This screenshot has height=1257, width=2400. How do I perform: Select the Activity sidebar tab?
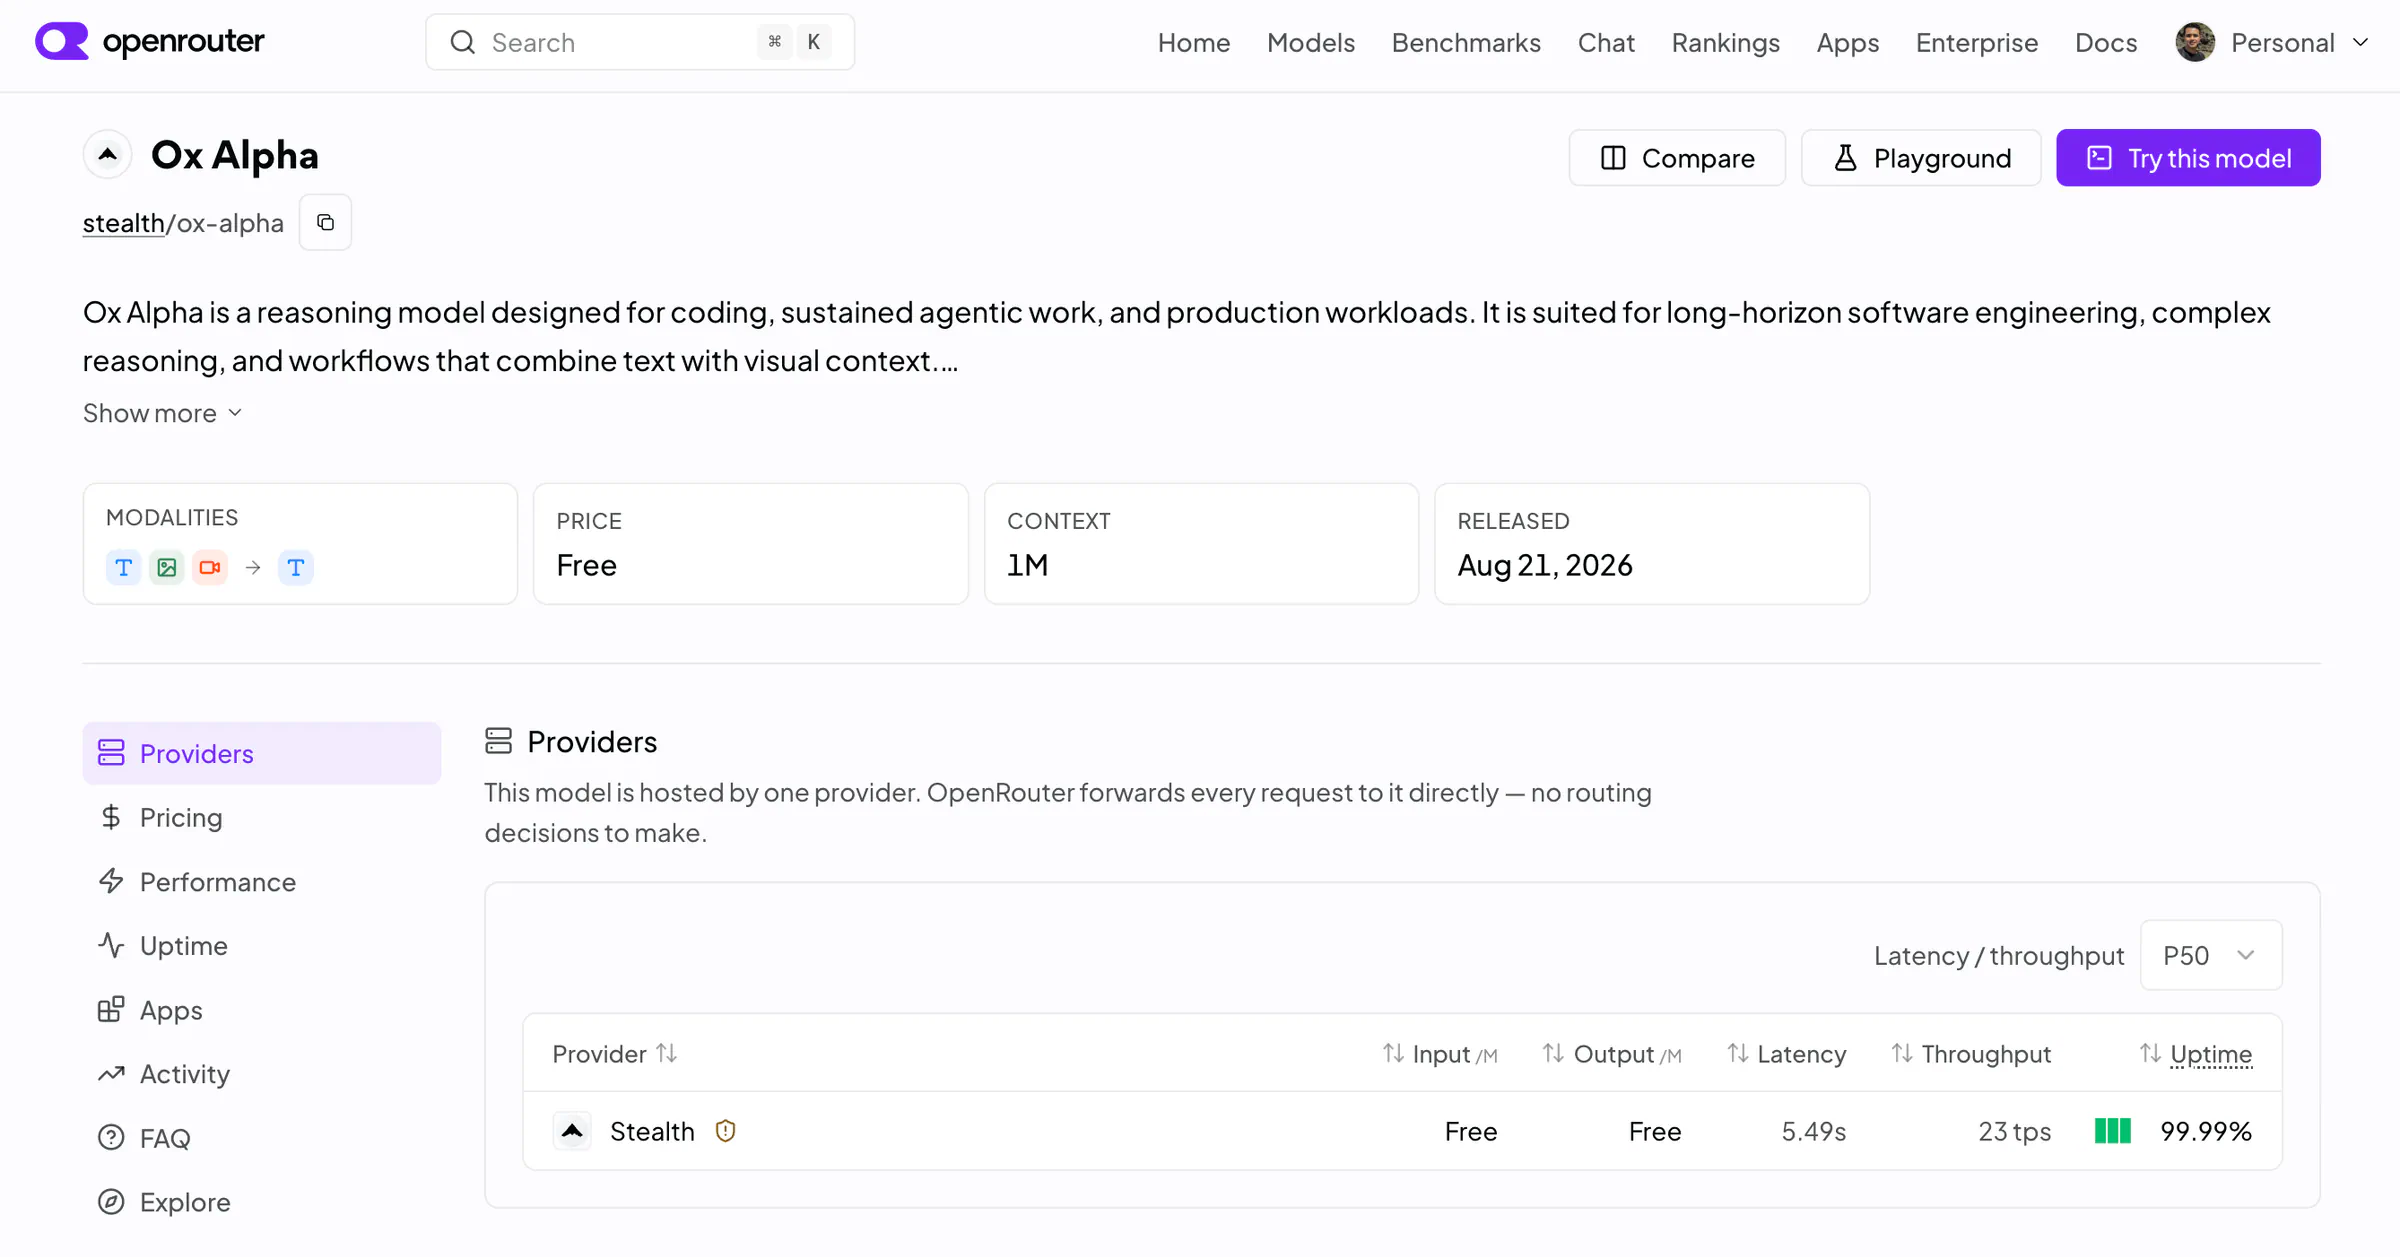(x=262, y=1074)
